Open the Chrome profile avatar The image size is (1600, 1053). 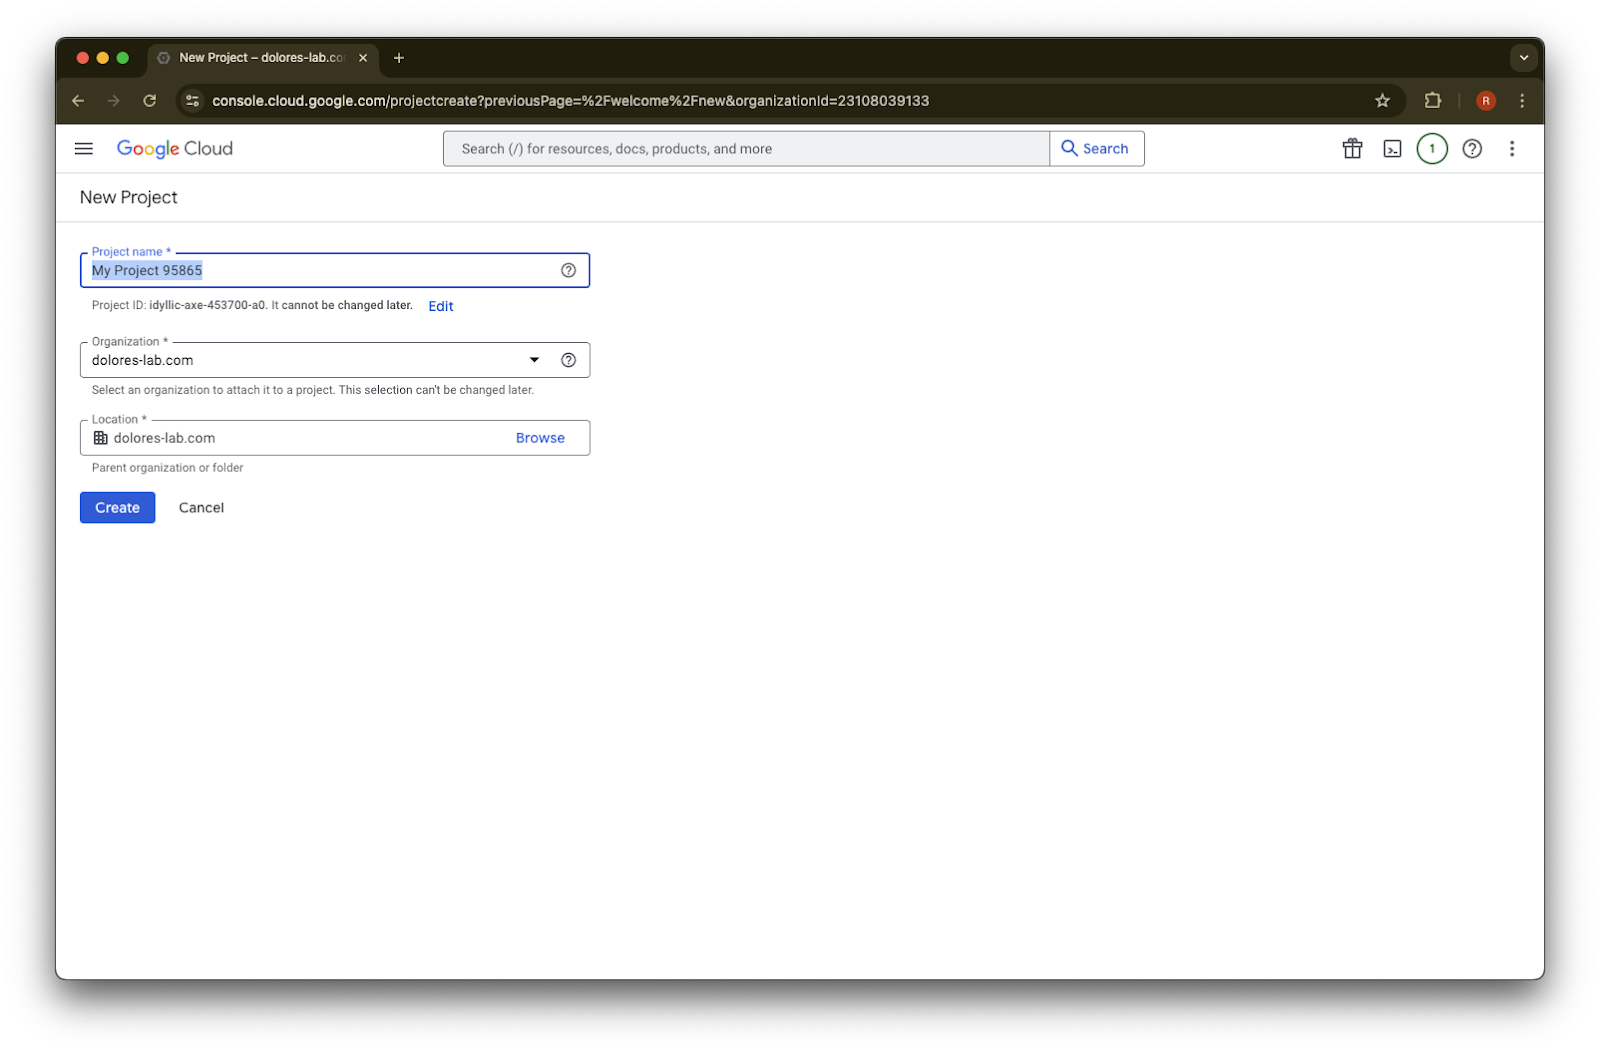tap(1486, 101)
